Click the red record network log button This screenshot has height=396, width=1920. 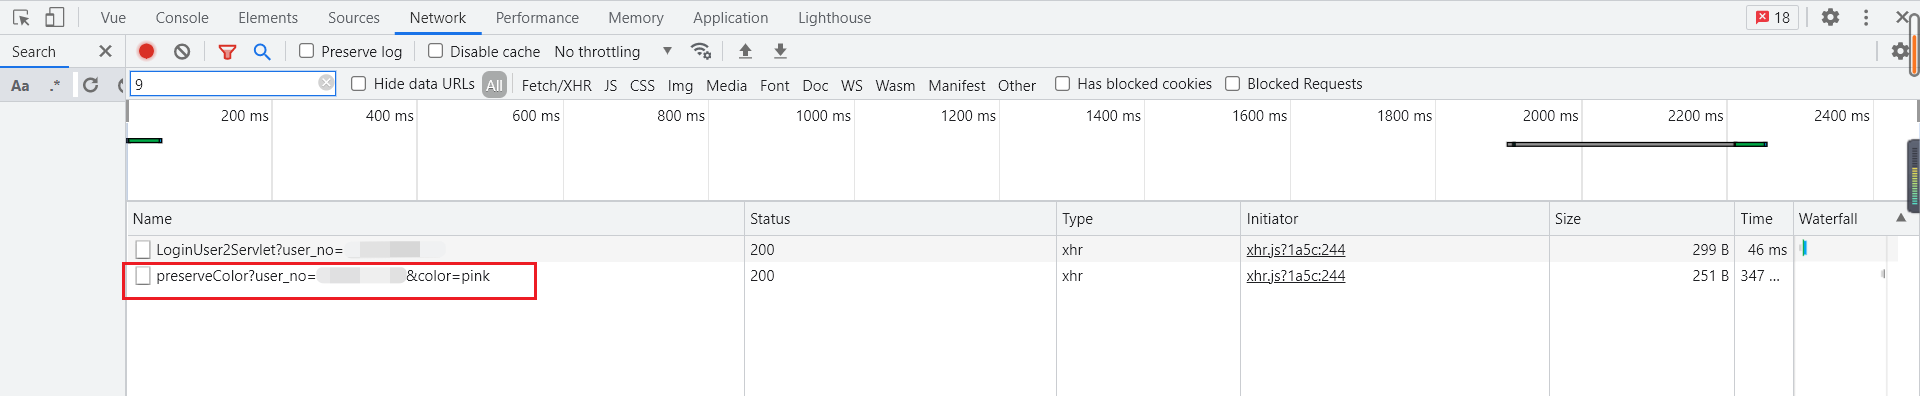point(147,51)
